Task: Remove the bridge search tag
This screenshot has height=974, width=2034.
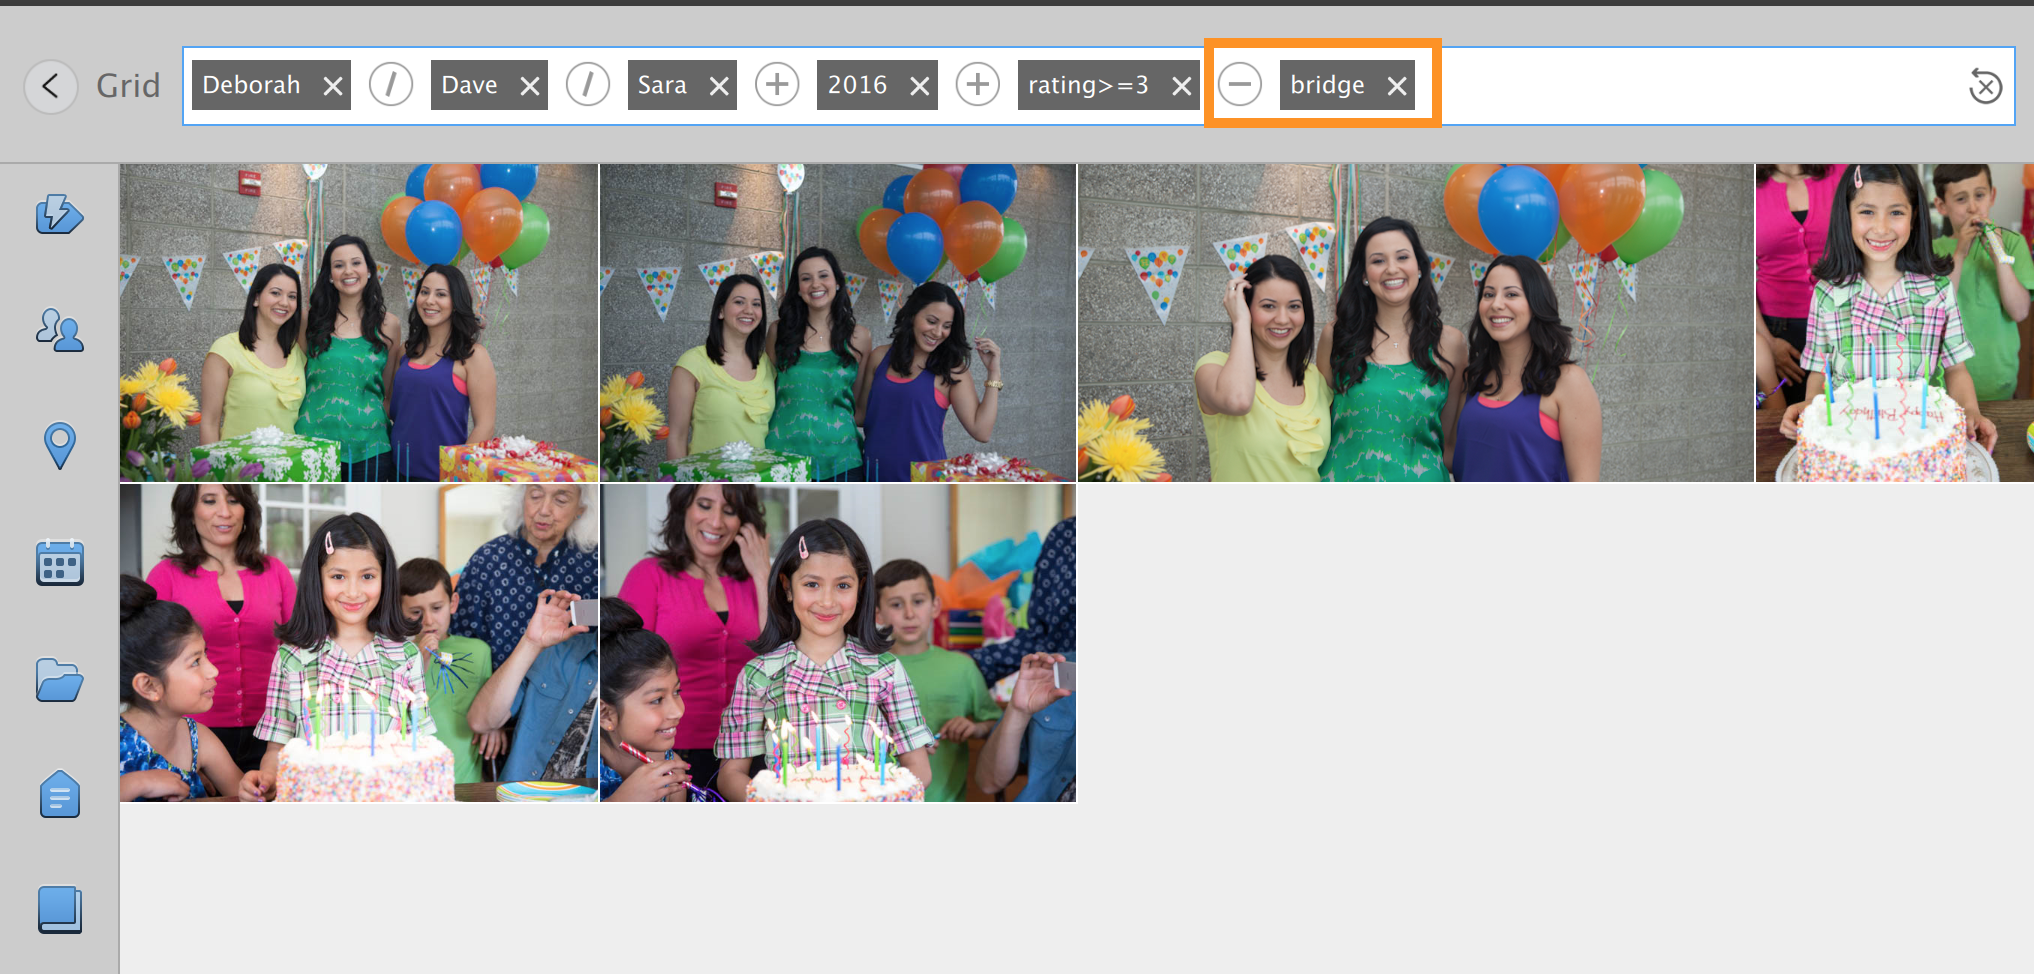Action: click(x=1397, y=86)
